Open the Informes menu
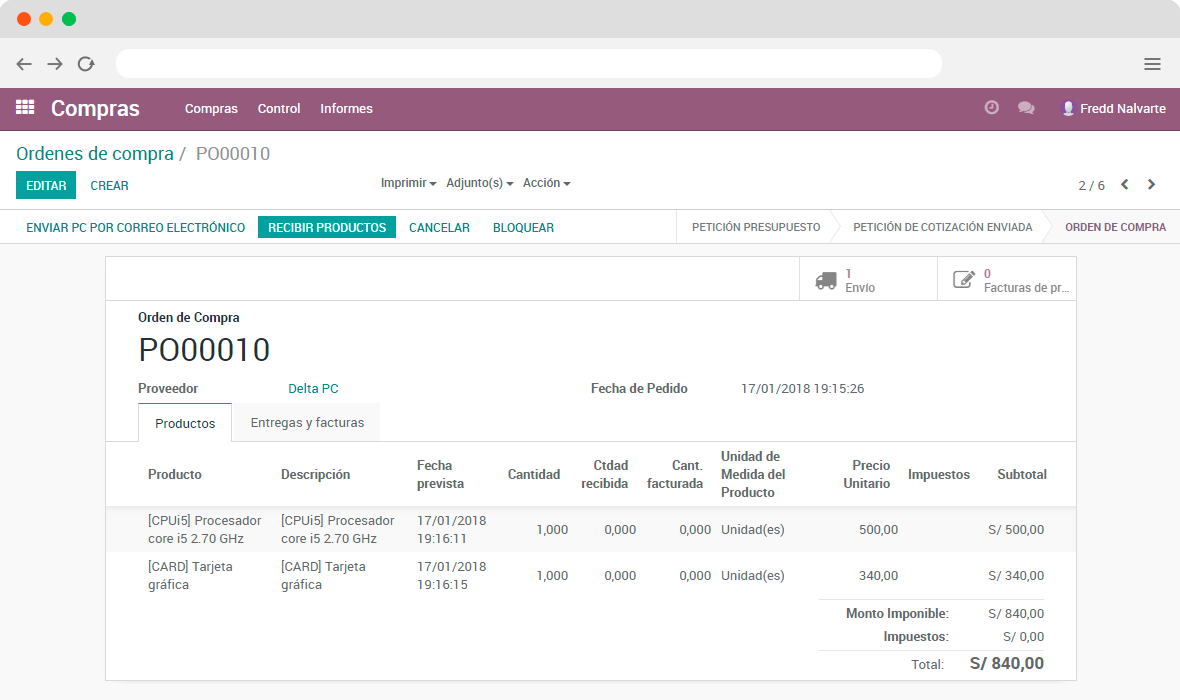 coord(346,108)
